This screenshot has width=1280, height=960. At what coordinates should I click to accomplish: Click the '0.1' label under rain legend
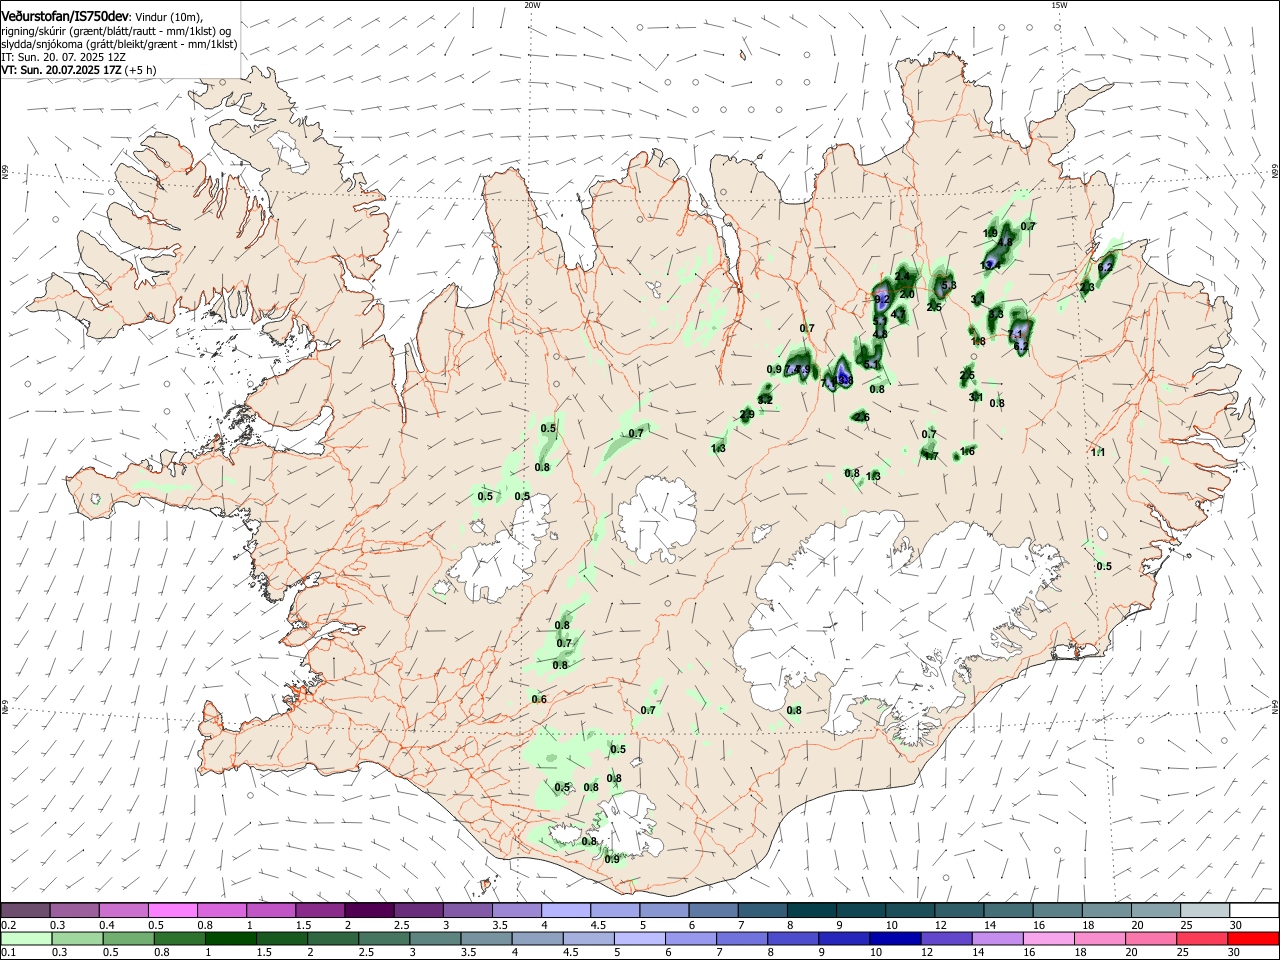[x=7, y=953]
